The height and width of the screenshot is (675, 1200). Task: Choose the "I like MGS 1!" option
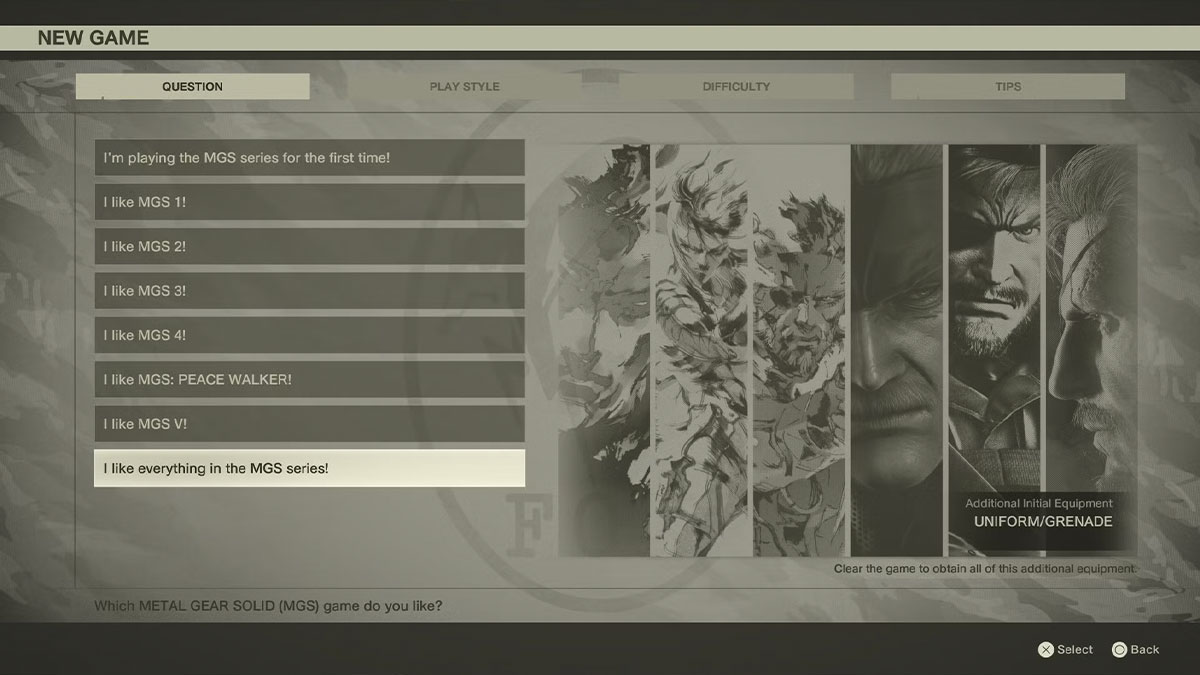(309, 201)
